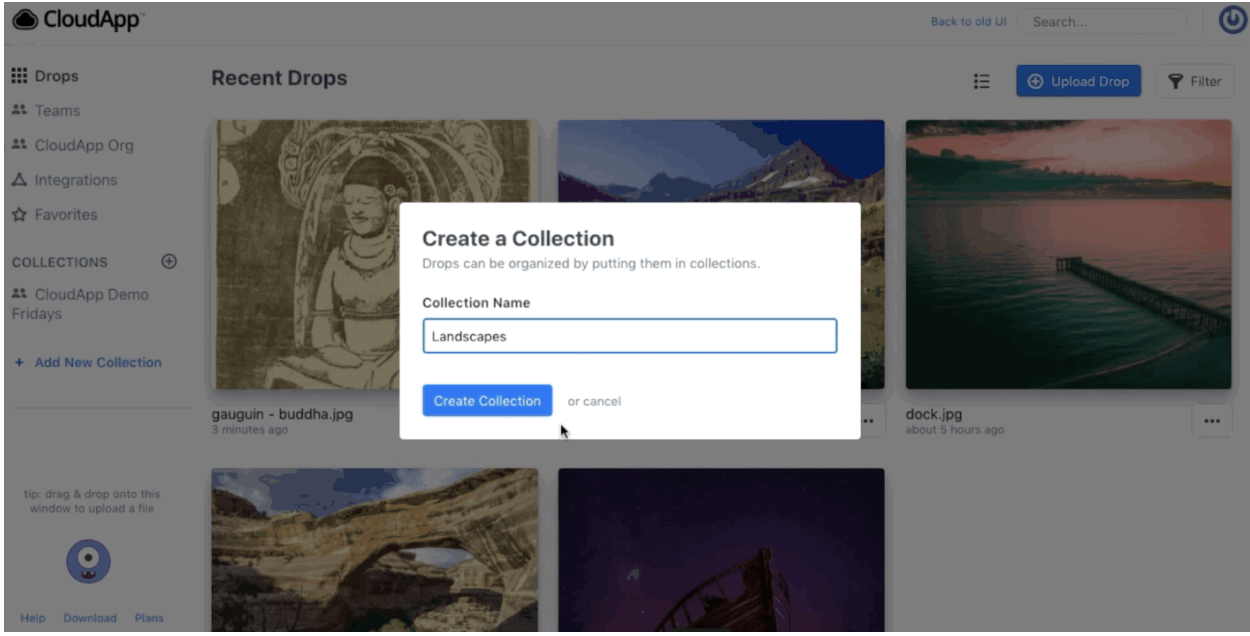Open the dock.jpg options via ellipsis
The image size is (1250, 636).
(1213, 421)
